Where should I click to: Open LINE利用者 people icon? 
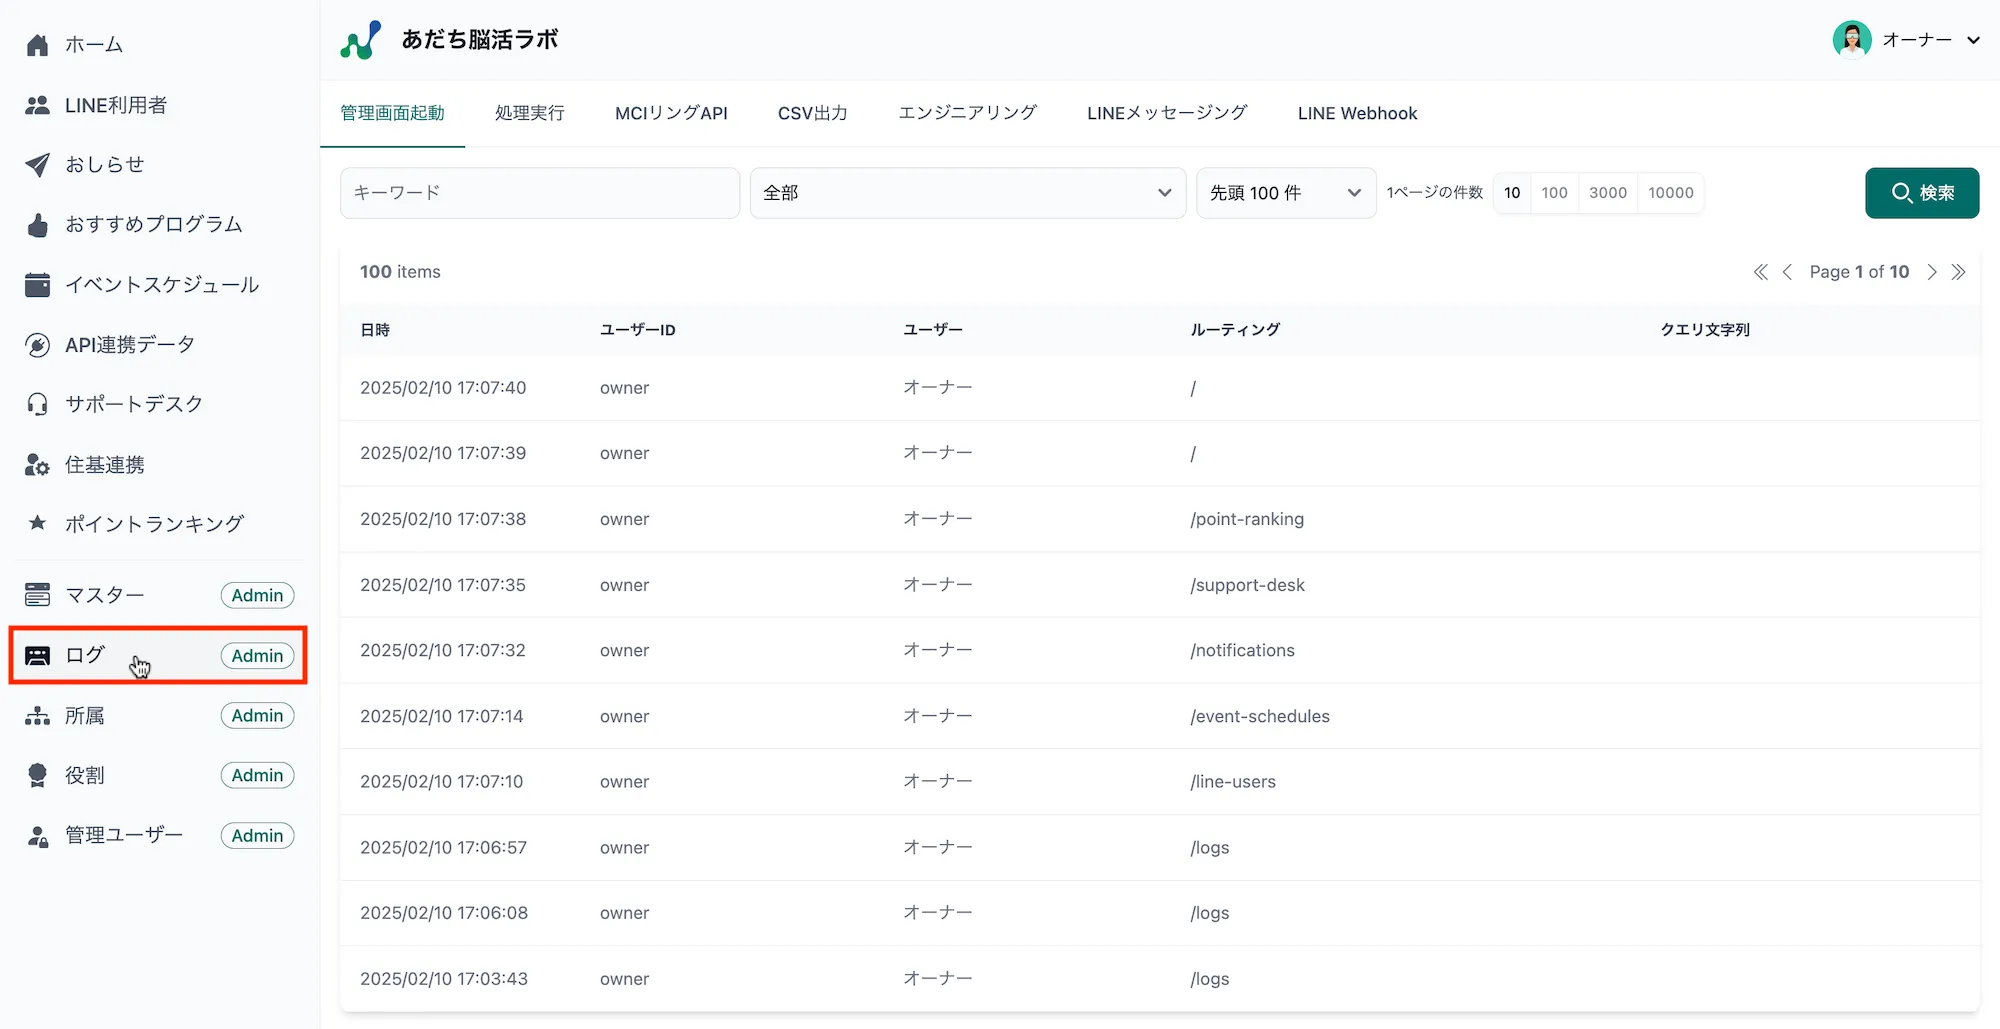pyautogui.click(x=37, y=105)
